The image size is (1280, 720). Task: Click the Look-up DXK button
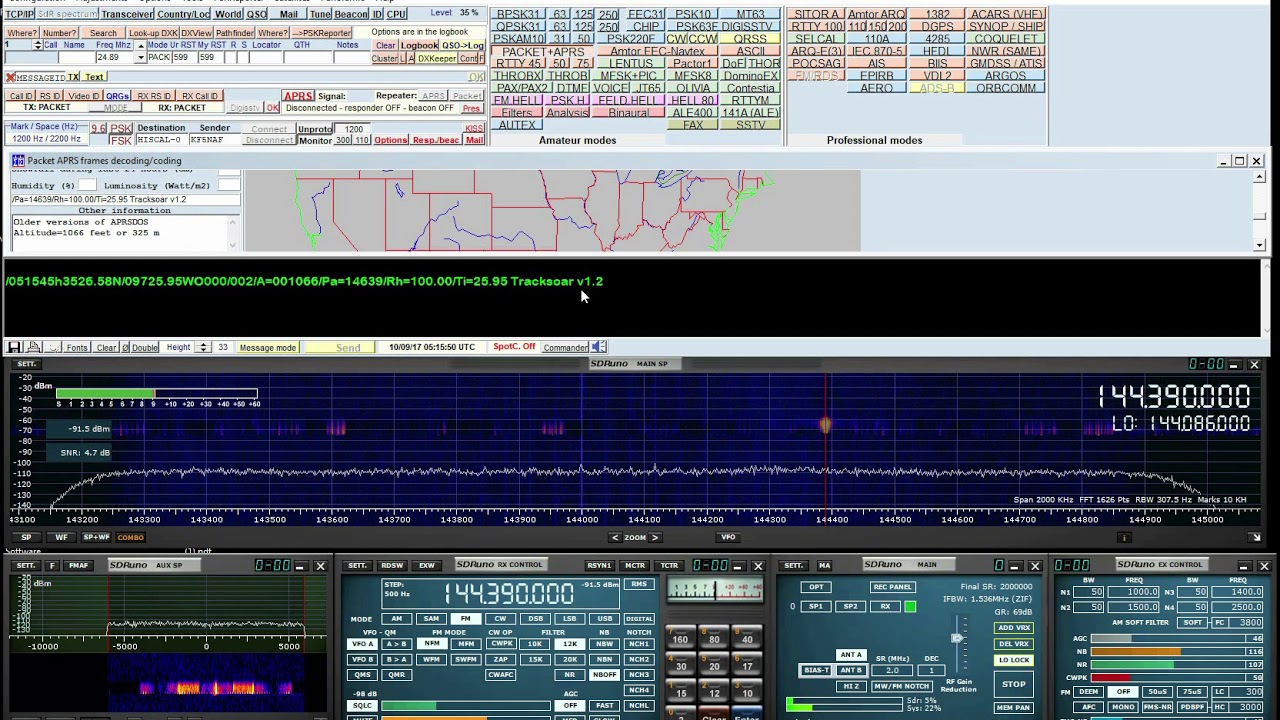pyautogui.click(x=153, y=33)
